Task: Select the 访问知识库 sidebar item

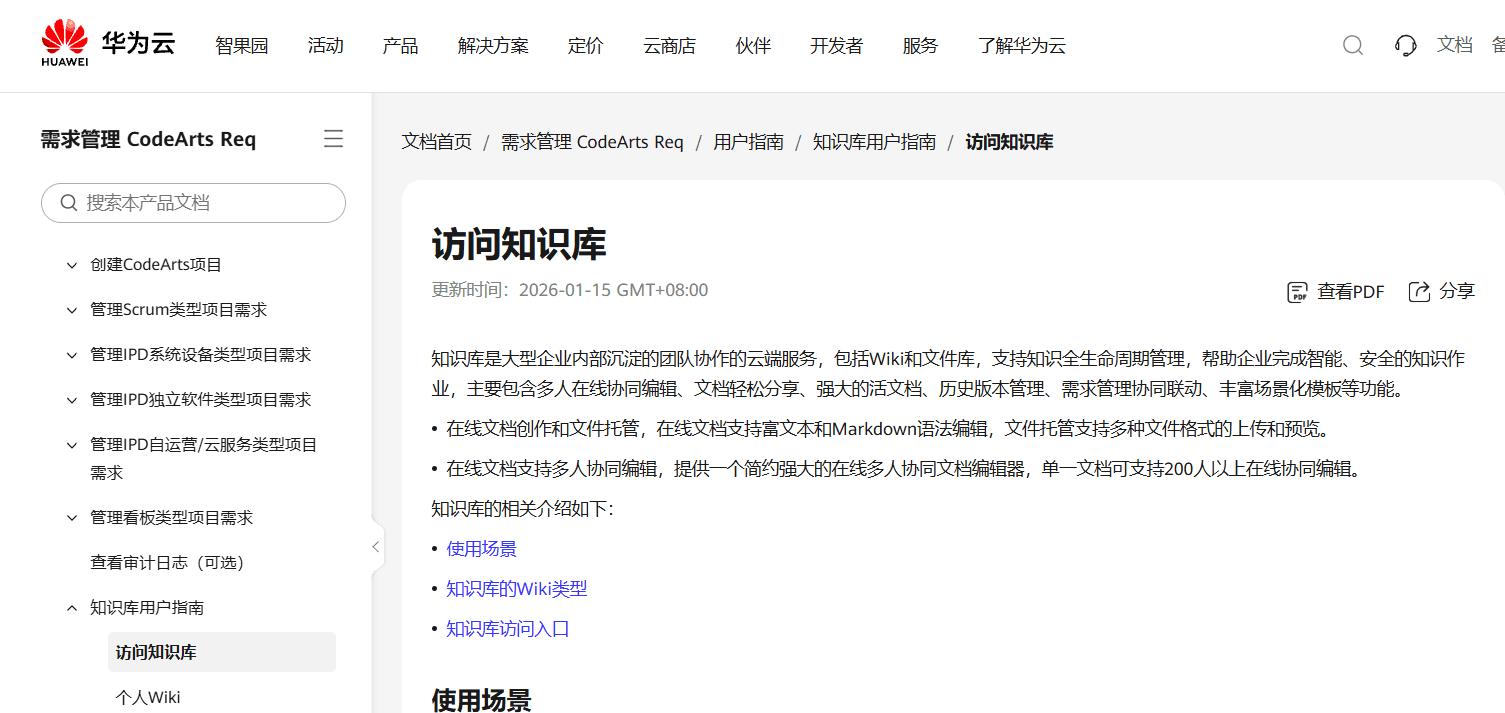Action: [x=222, y=652]
